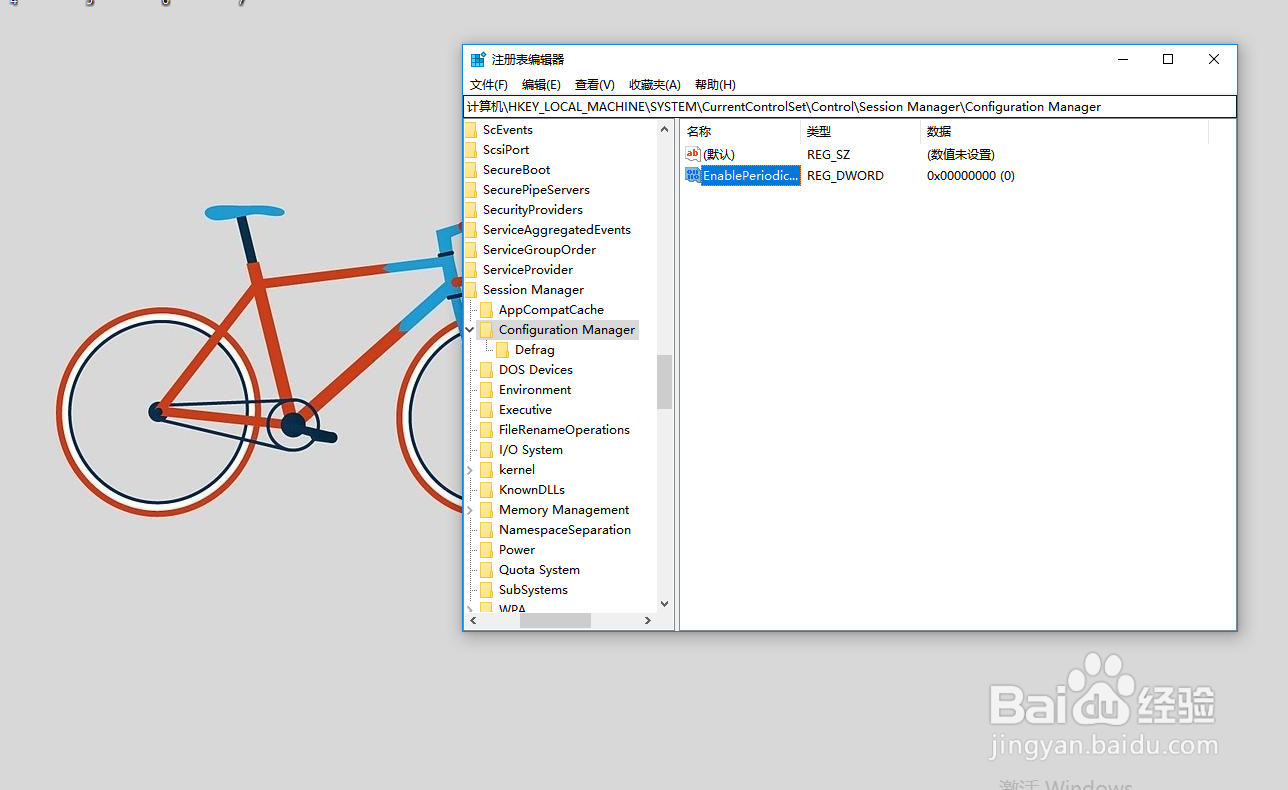The width and height of the screenshot is (1288, 790).
Task: Select the Executive tree label
Action: coord(525,410)
